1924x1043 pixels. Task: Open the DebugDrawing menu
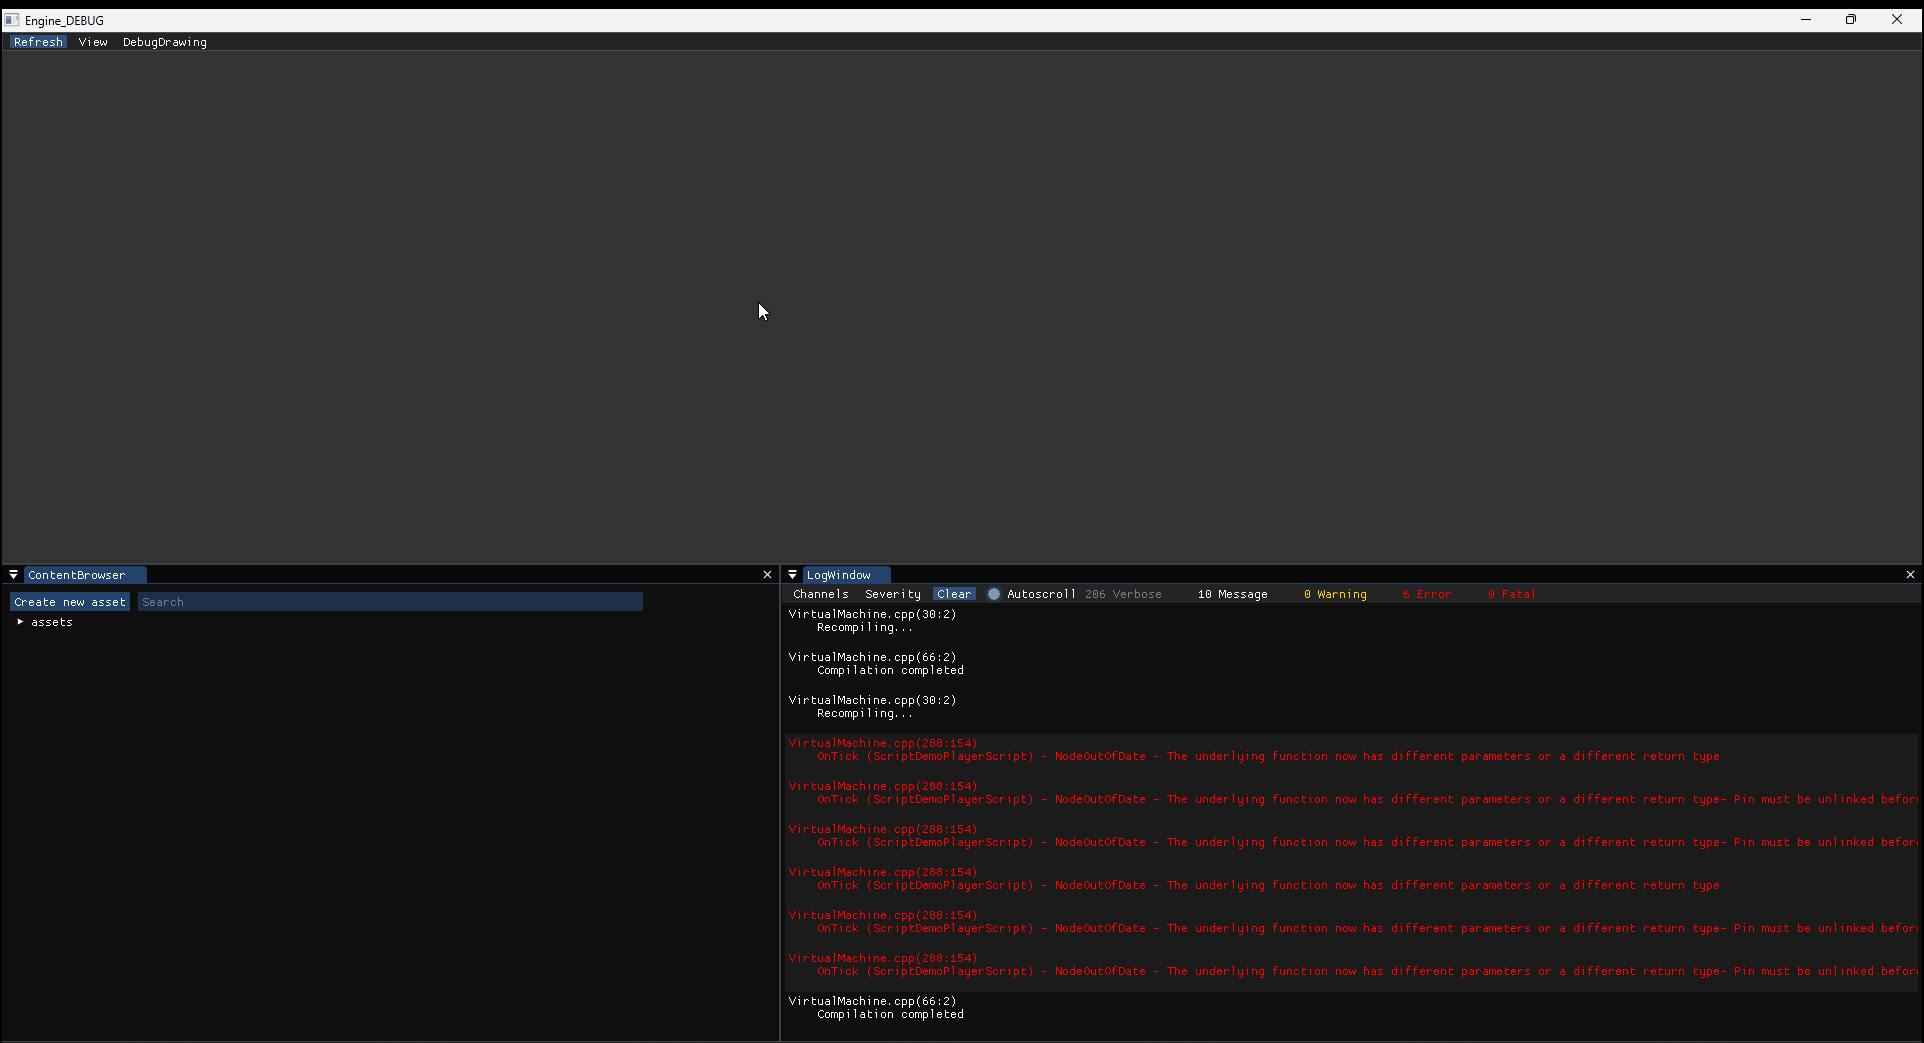click(165, 42)
